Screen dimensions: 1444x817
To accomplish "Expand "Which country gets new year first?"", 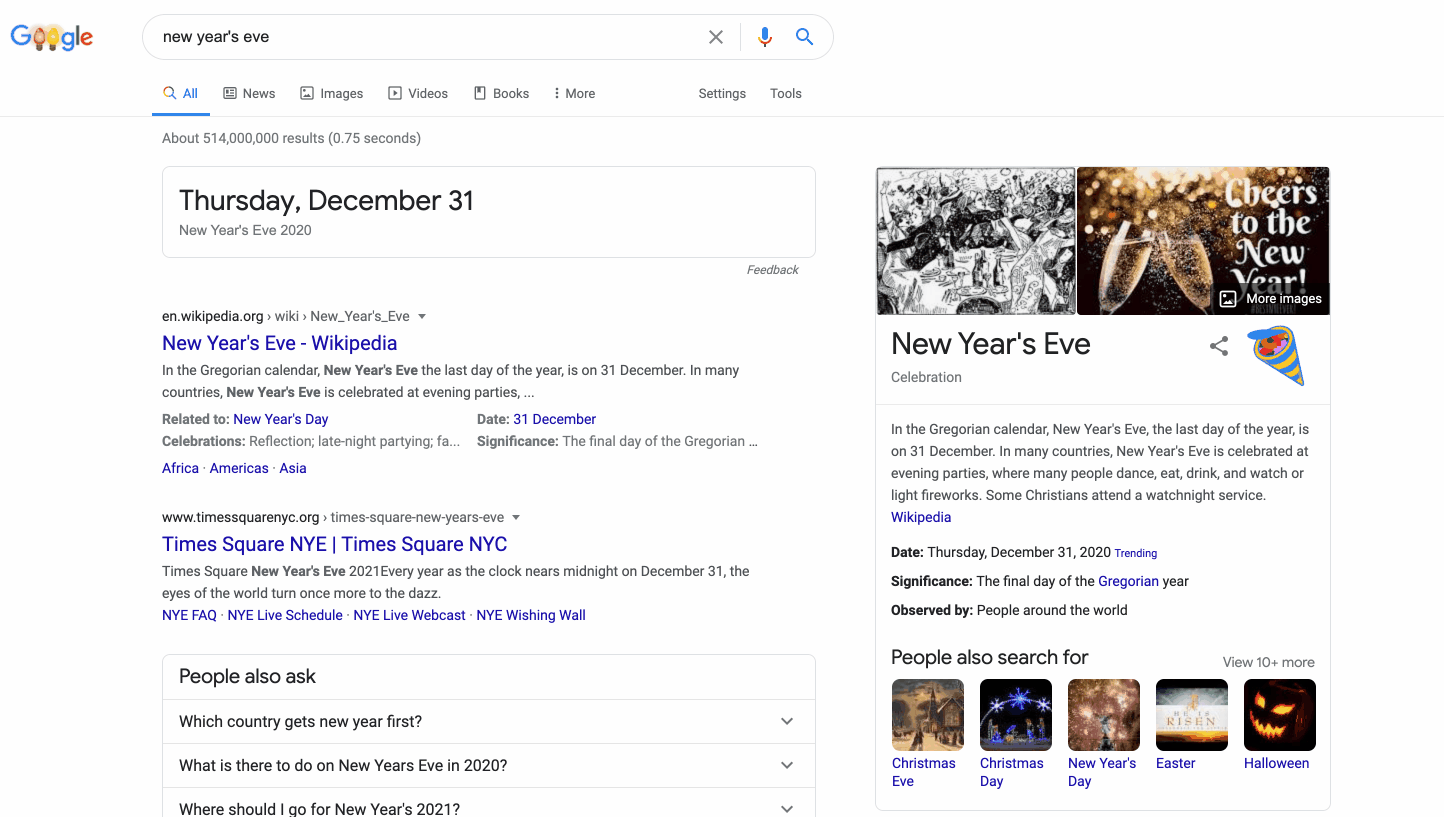I will (x=488, y=722).
